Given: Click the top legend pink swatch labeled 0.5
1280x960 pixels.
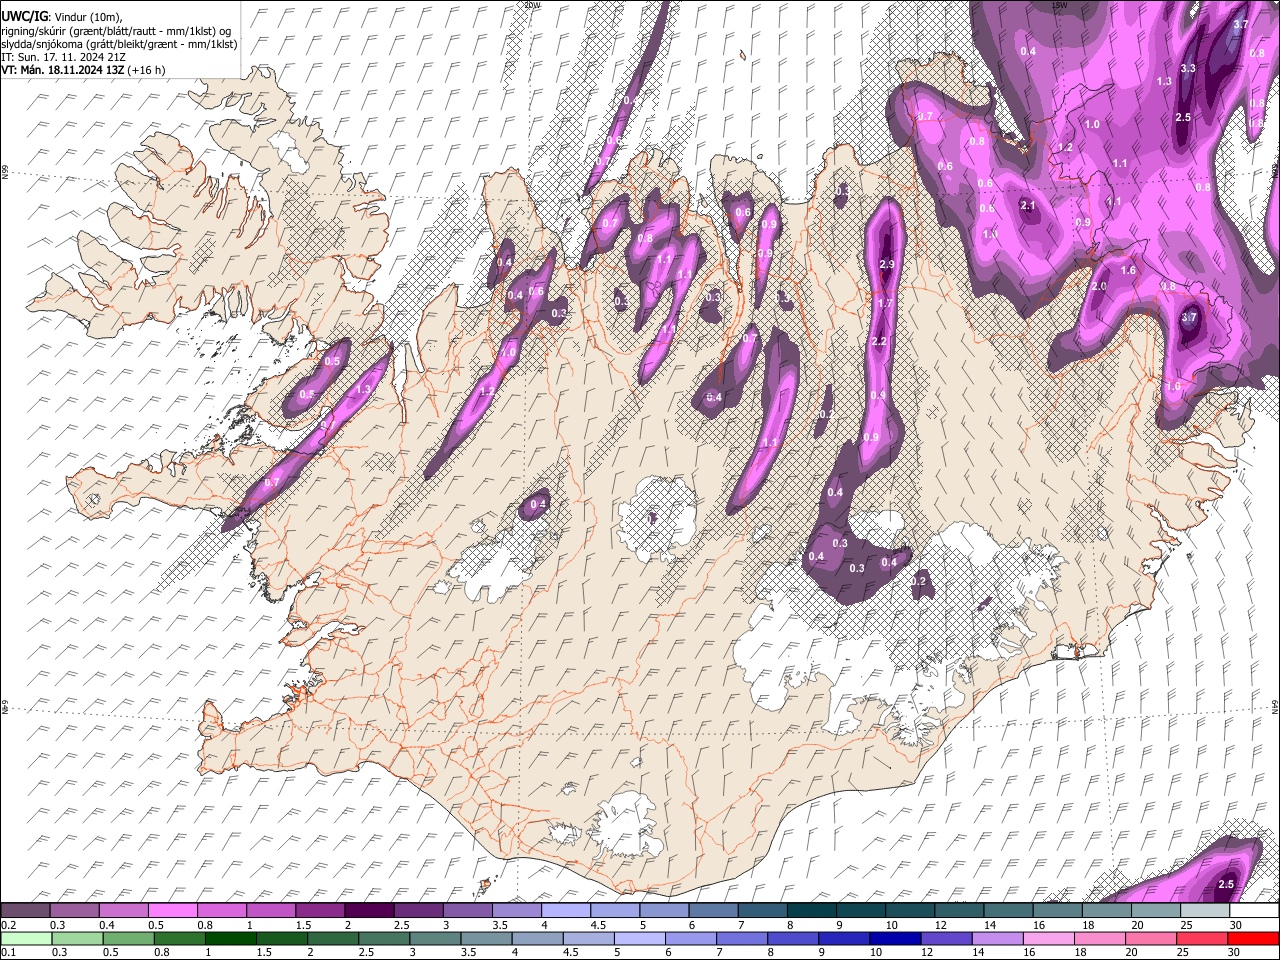Looking at the screenshot, I should (x=173, y=911).
